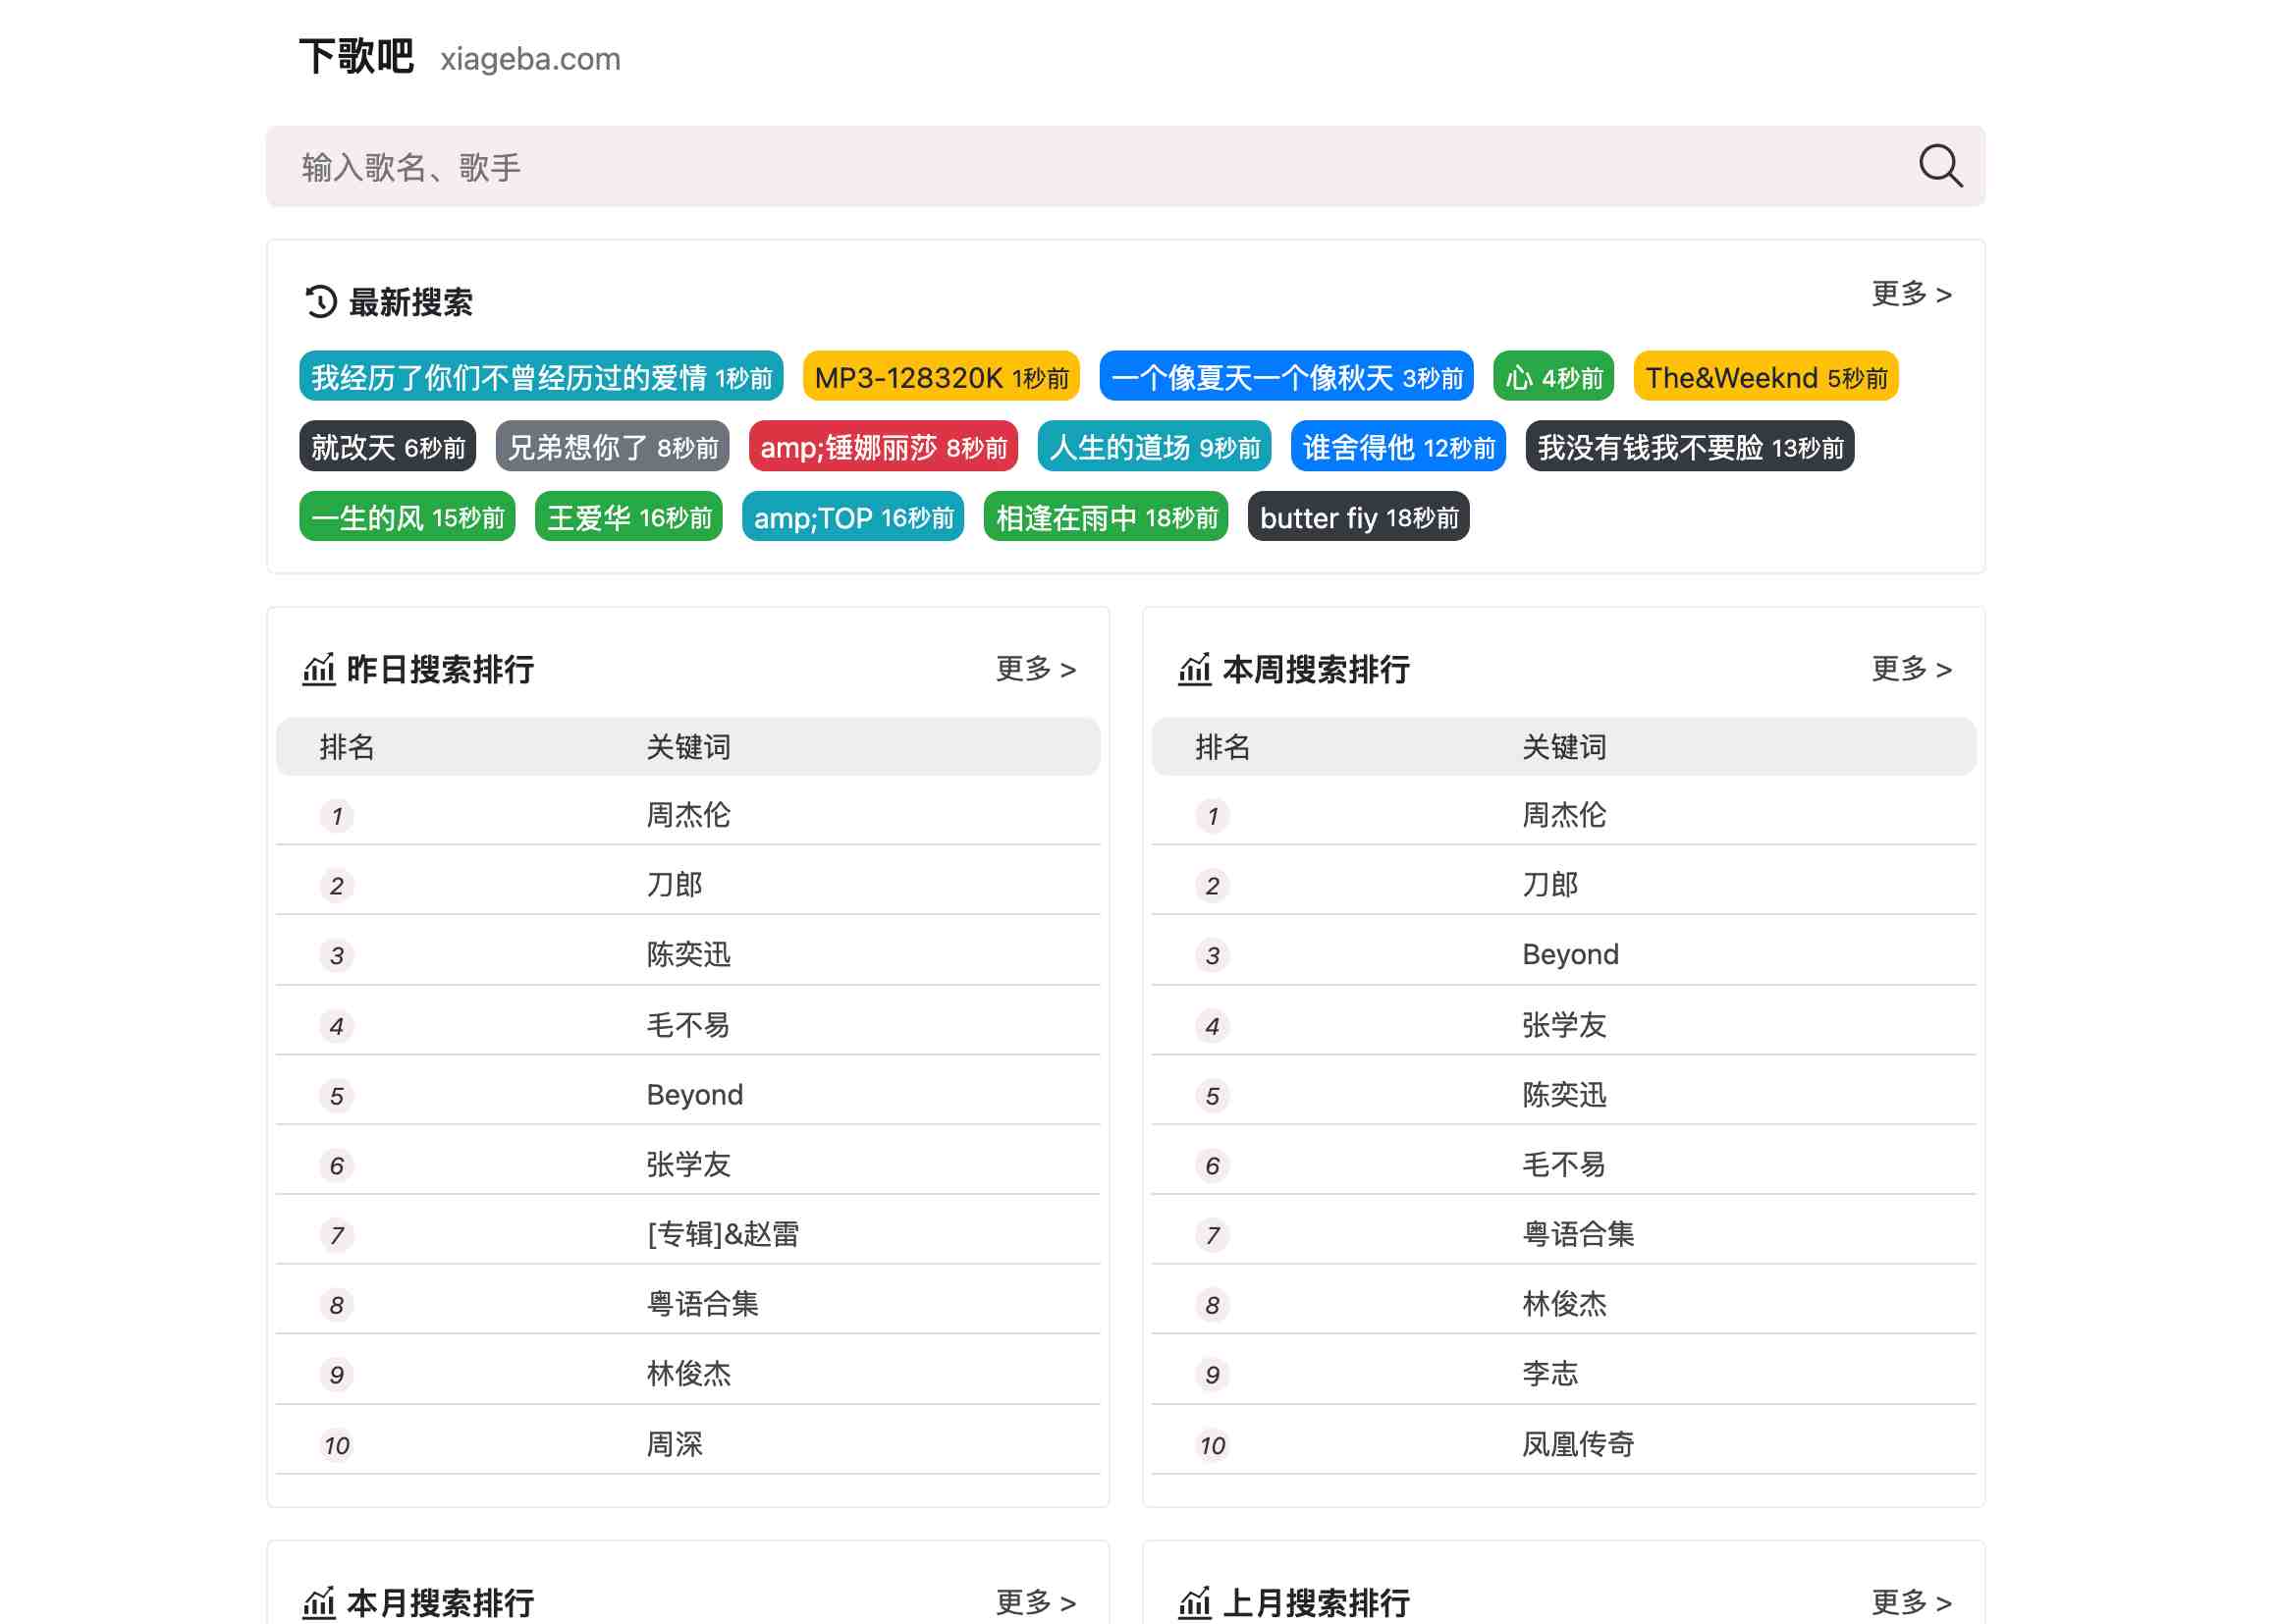Image resolution: width=2278 pixels, height=1624 pixels.
Task: Click 周杰伦 in 昨日搜索排行
Action: pos(688,815)
